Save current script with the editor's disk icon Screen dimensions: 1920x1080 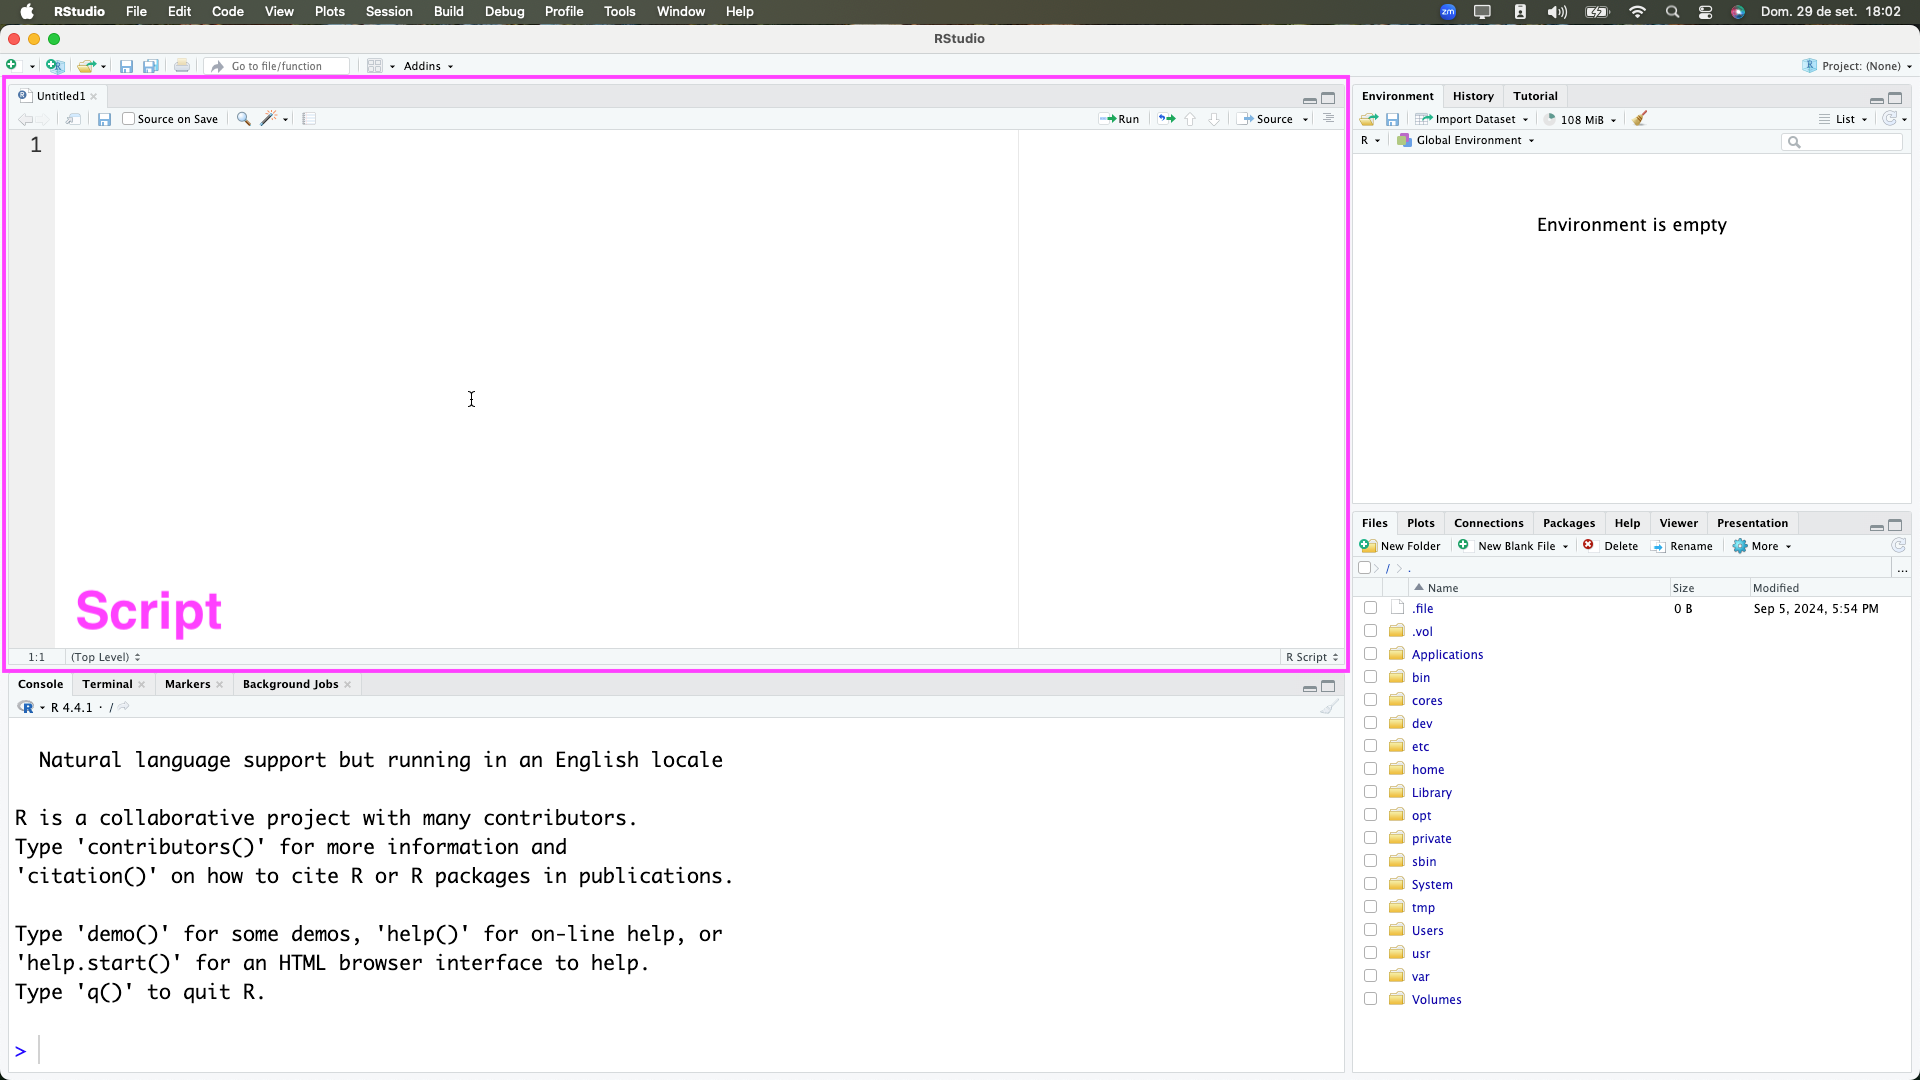tap(104, 119)
